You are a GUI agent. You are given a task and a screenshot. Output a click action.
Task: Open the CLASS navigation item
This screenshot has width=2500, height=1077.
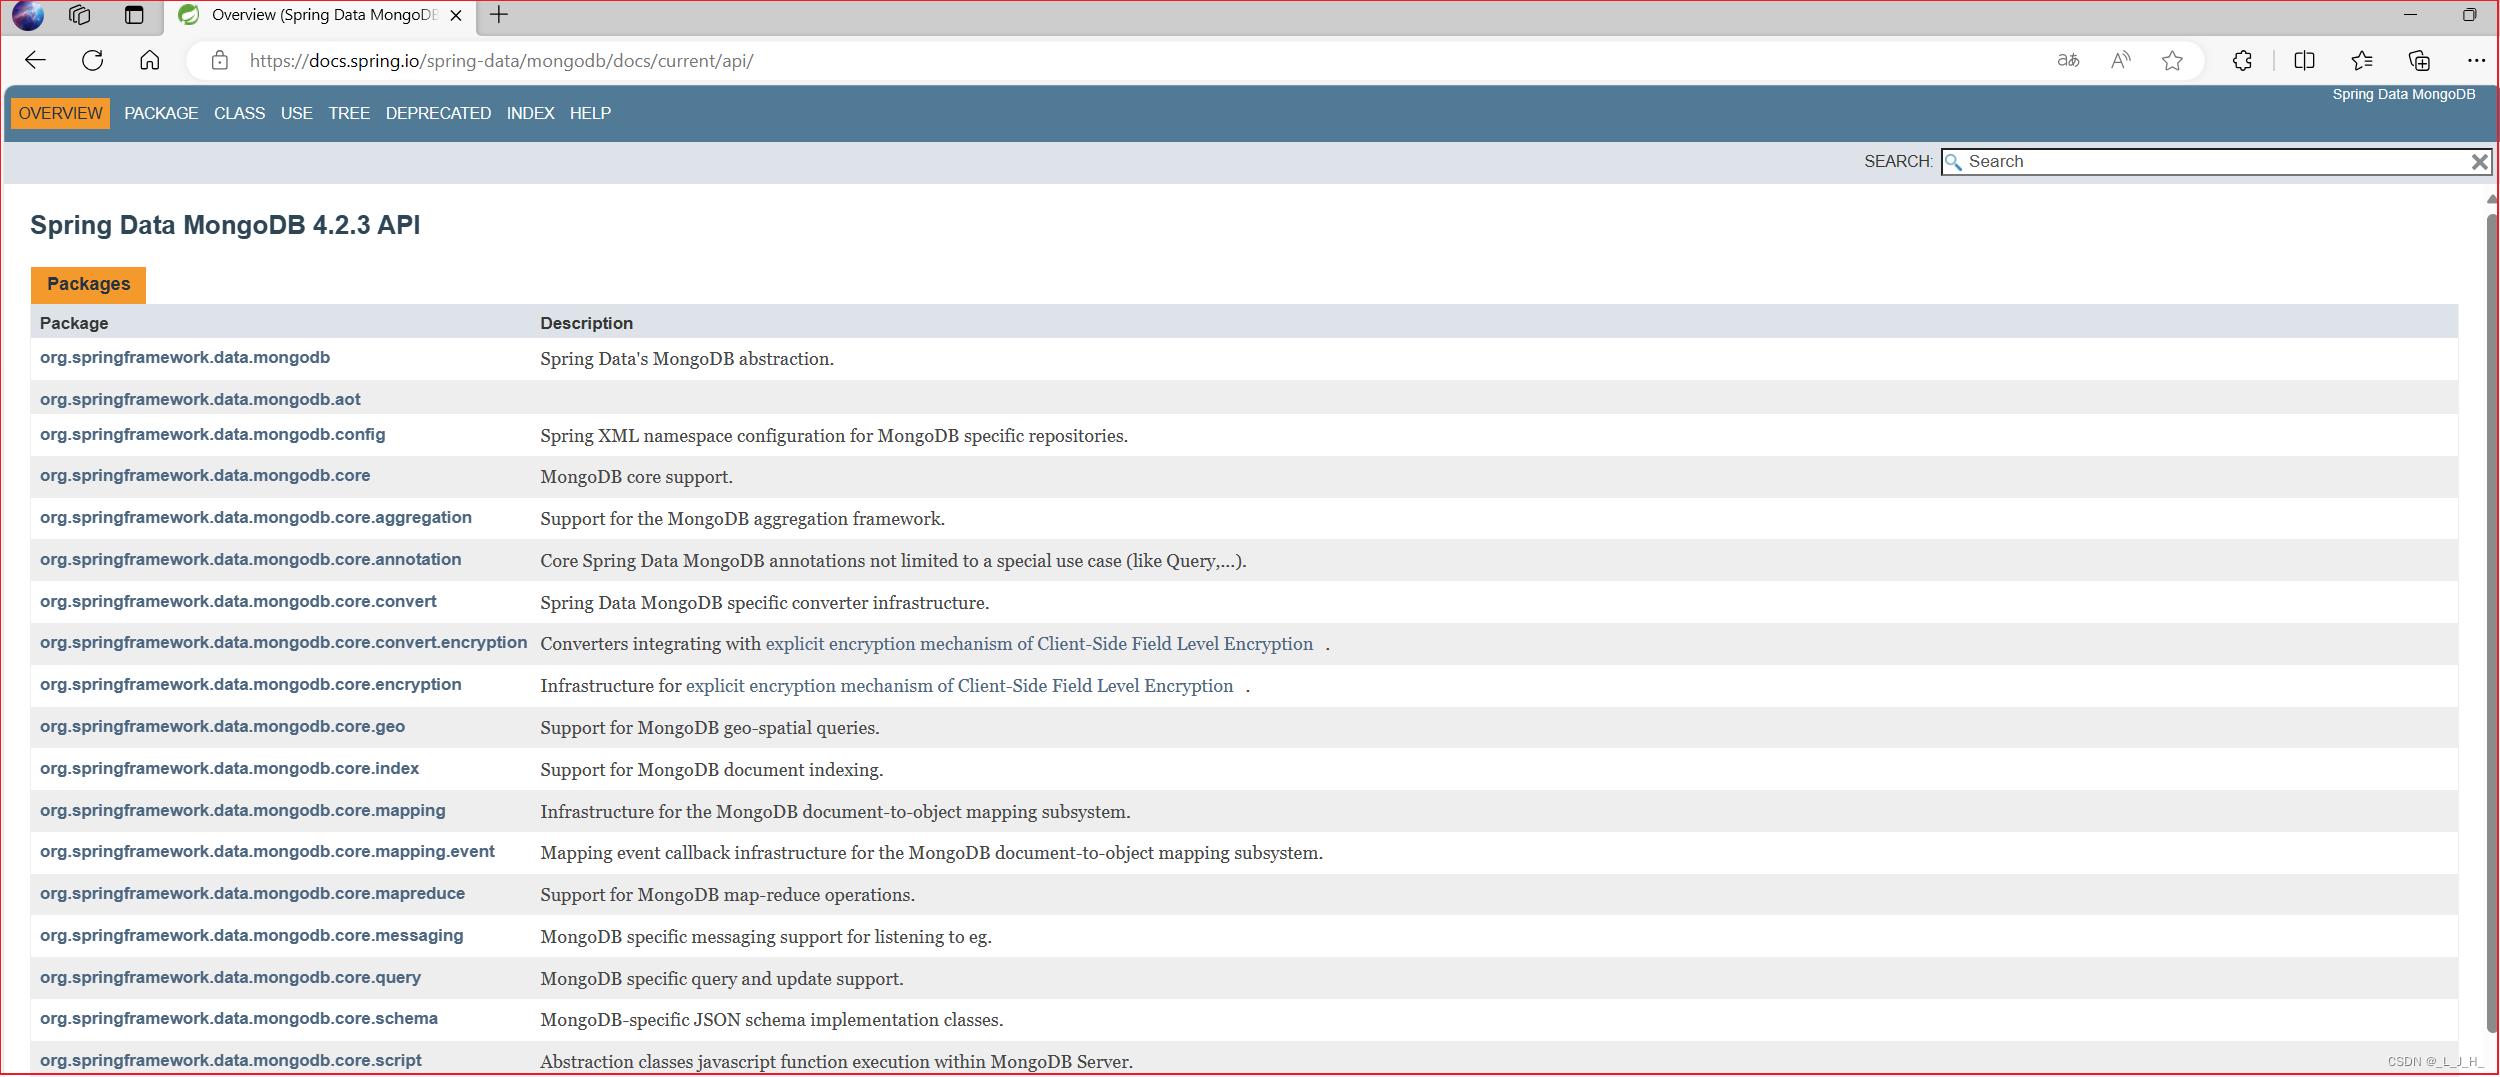pyautogui.click(x=239, y=113)
